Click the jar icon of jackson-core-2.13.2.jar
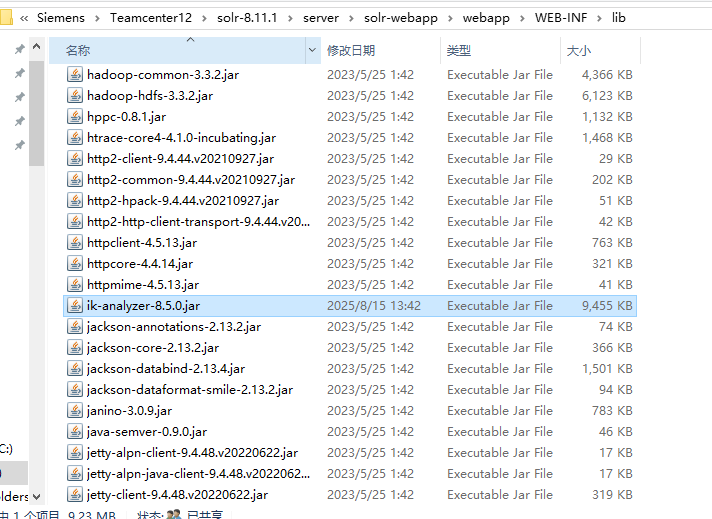Image resolution: width=712 pixels, height=519 pixels. pos(75,347)
